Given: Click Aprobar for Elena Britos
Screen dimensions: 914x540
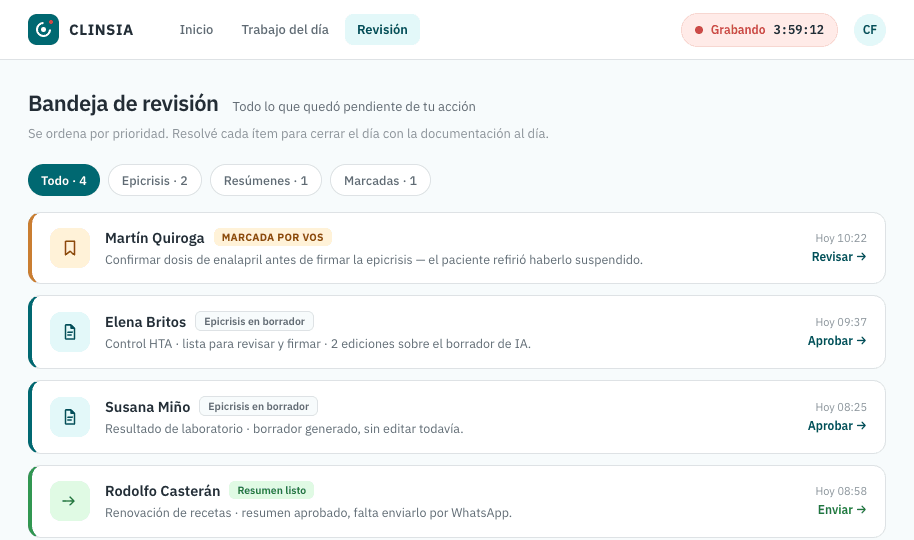Looking at the screenshot, I should pyautogui.click(x=837, y=341).
